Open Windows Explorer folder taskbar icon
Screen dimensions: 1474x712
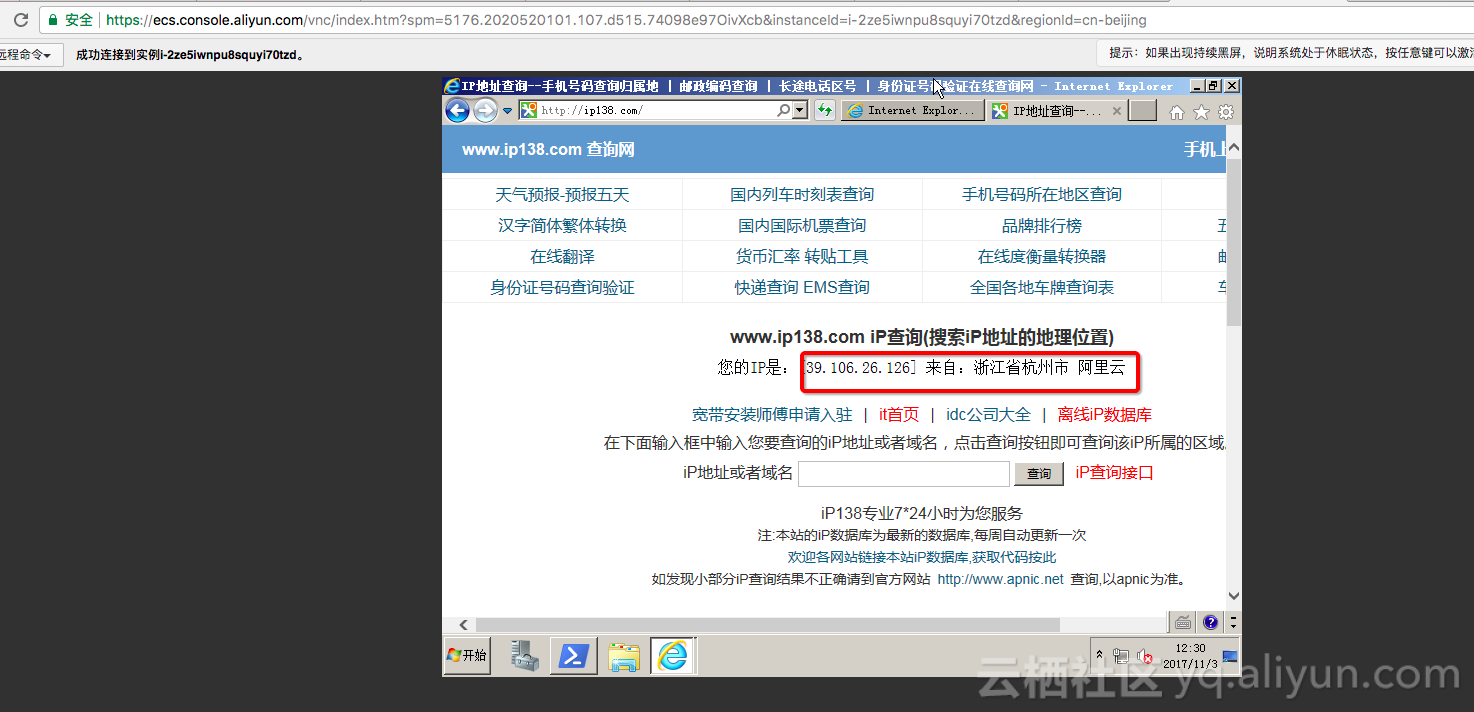pos(624,656)
